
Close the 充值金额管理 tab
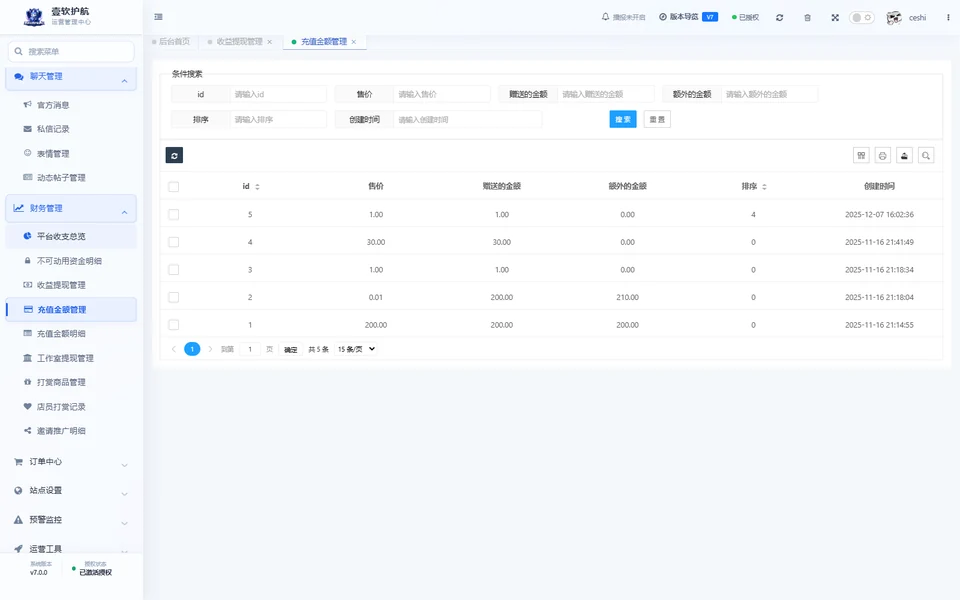354,42
